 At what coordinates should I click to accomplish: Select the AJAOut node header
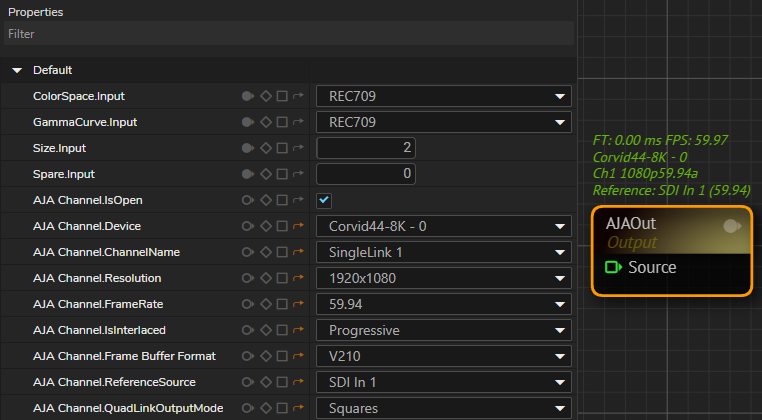pyautogui.click(x=672, y=231)
